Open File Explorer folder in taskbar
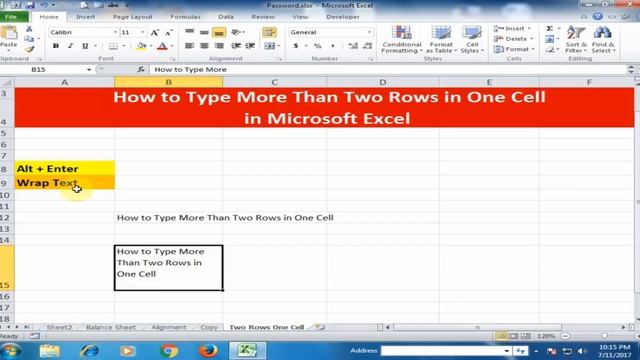This screenshot has width=640, height=360. pyautogui.click(x=50, y=351)
